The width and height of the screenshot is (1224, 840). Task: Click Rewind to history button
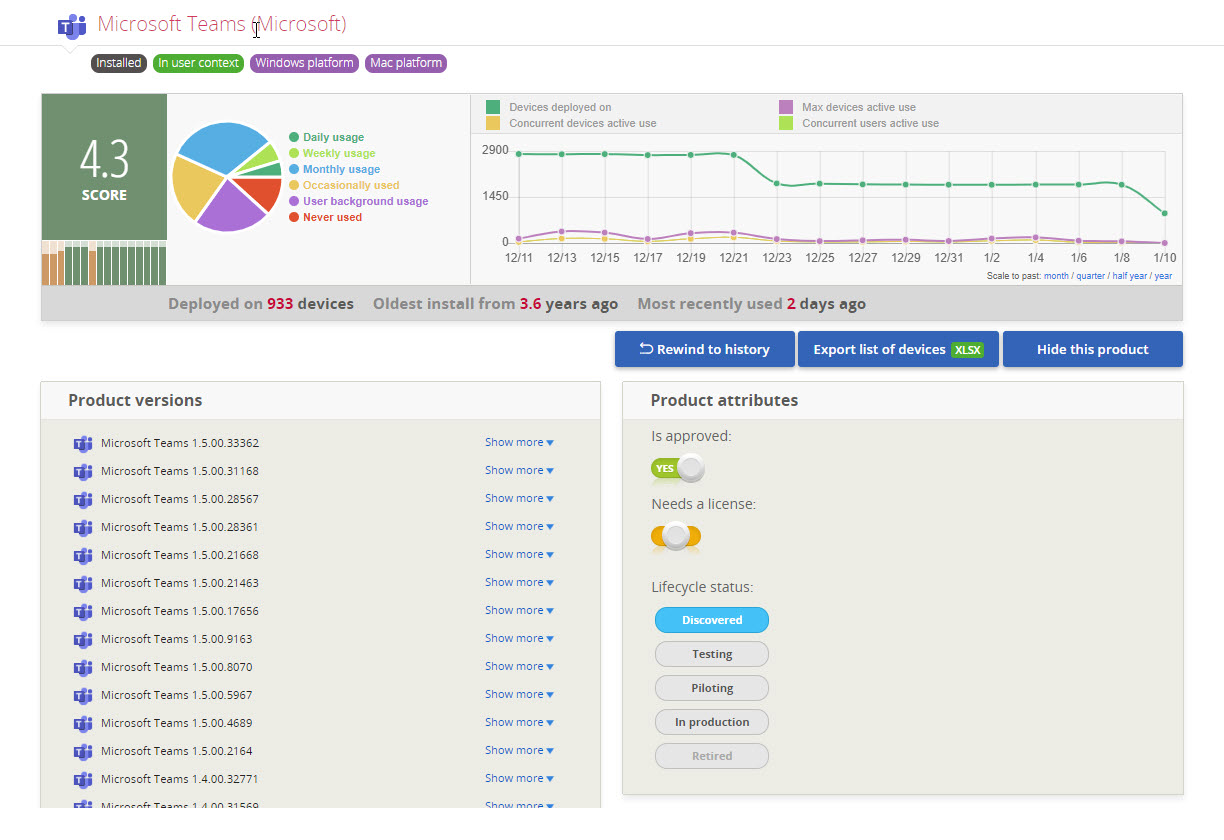click(x=705, y=349)
